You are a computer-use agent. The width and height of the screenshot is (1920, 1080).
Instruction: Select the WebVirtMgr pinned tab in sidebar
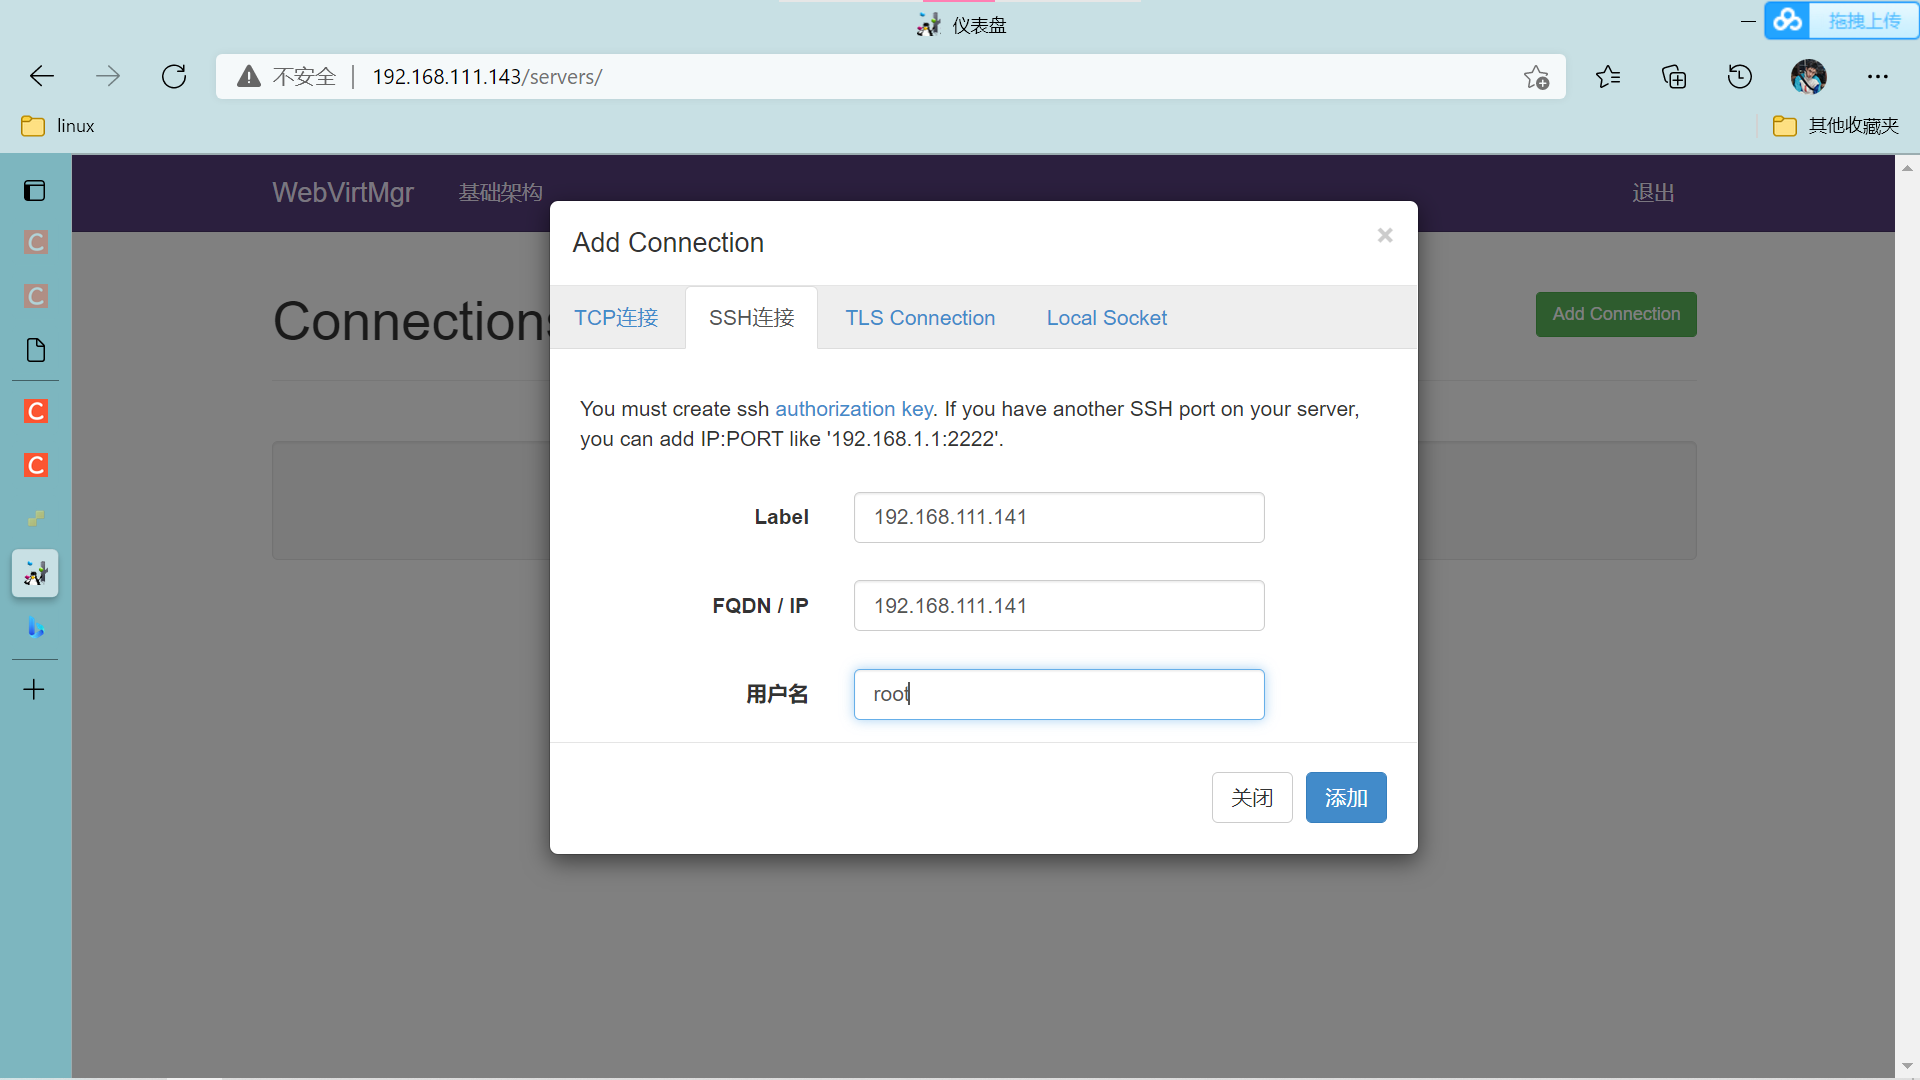pos(35,573)
